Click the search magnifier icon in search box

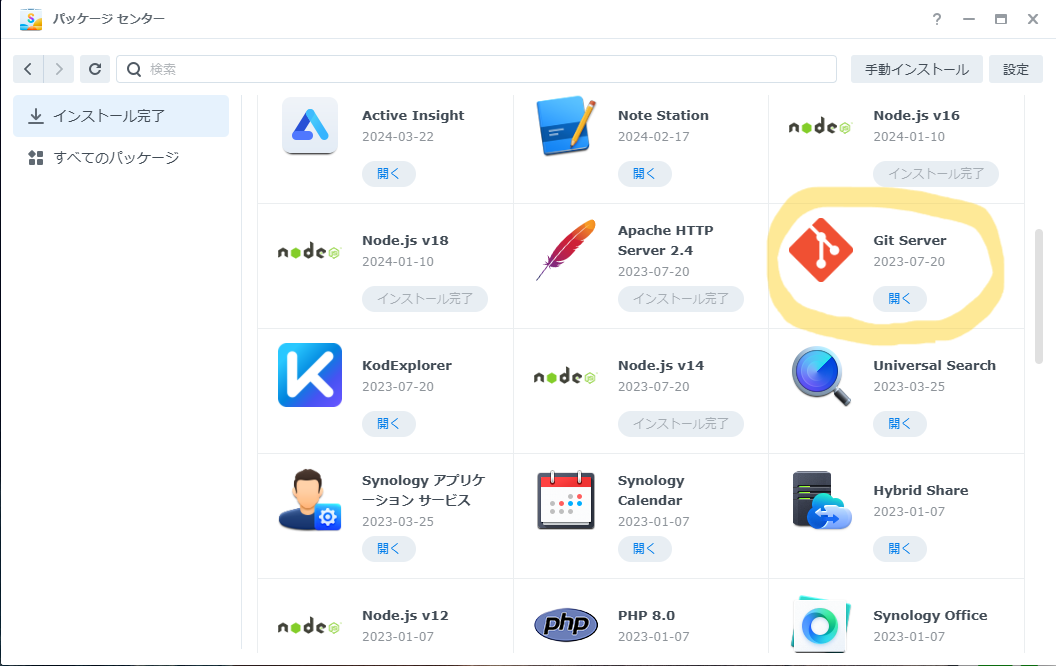(134, 69)
